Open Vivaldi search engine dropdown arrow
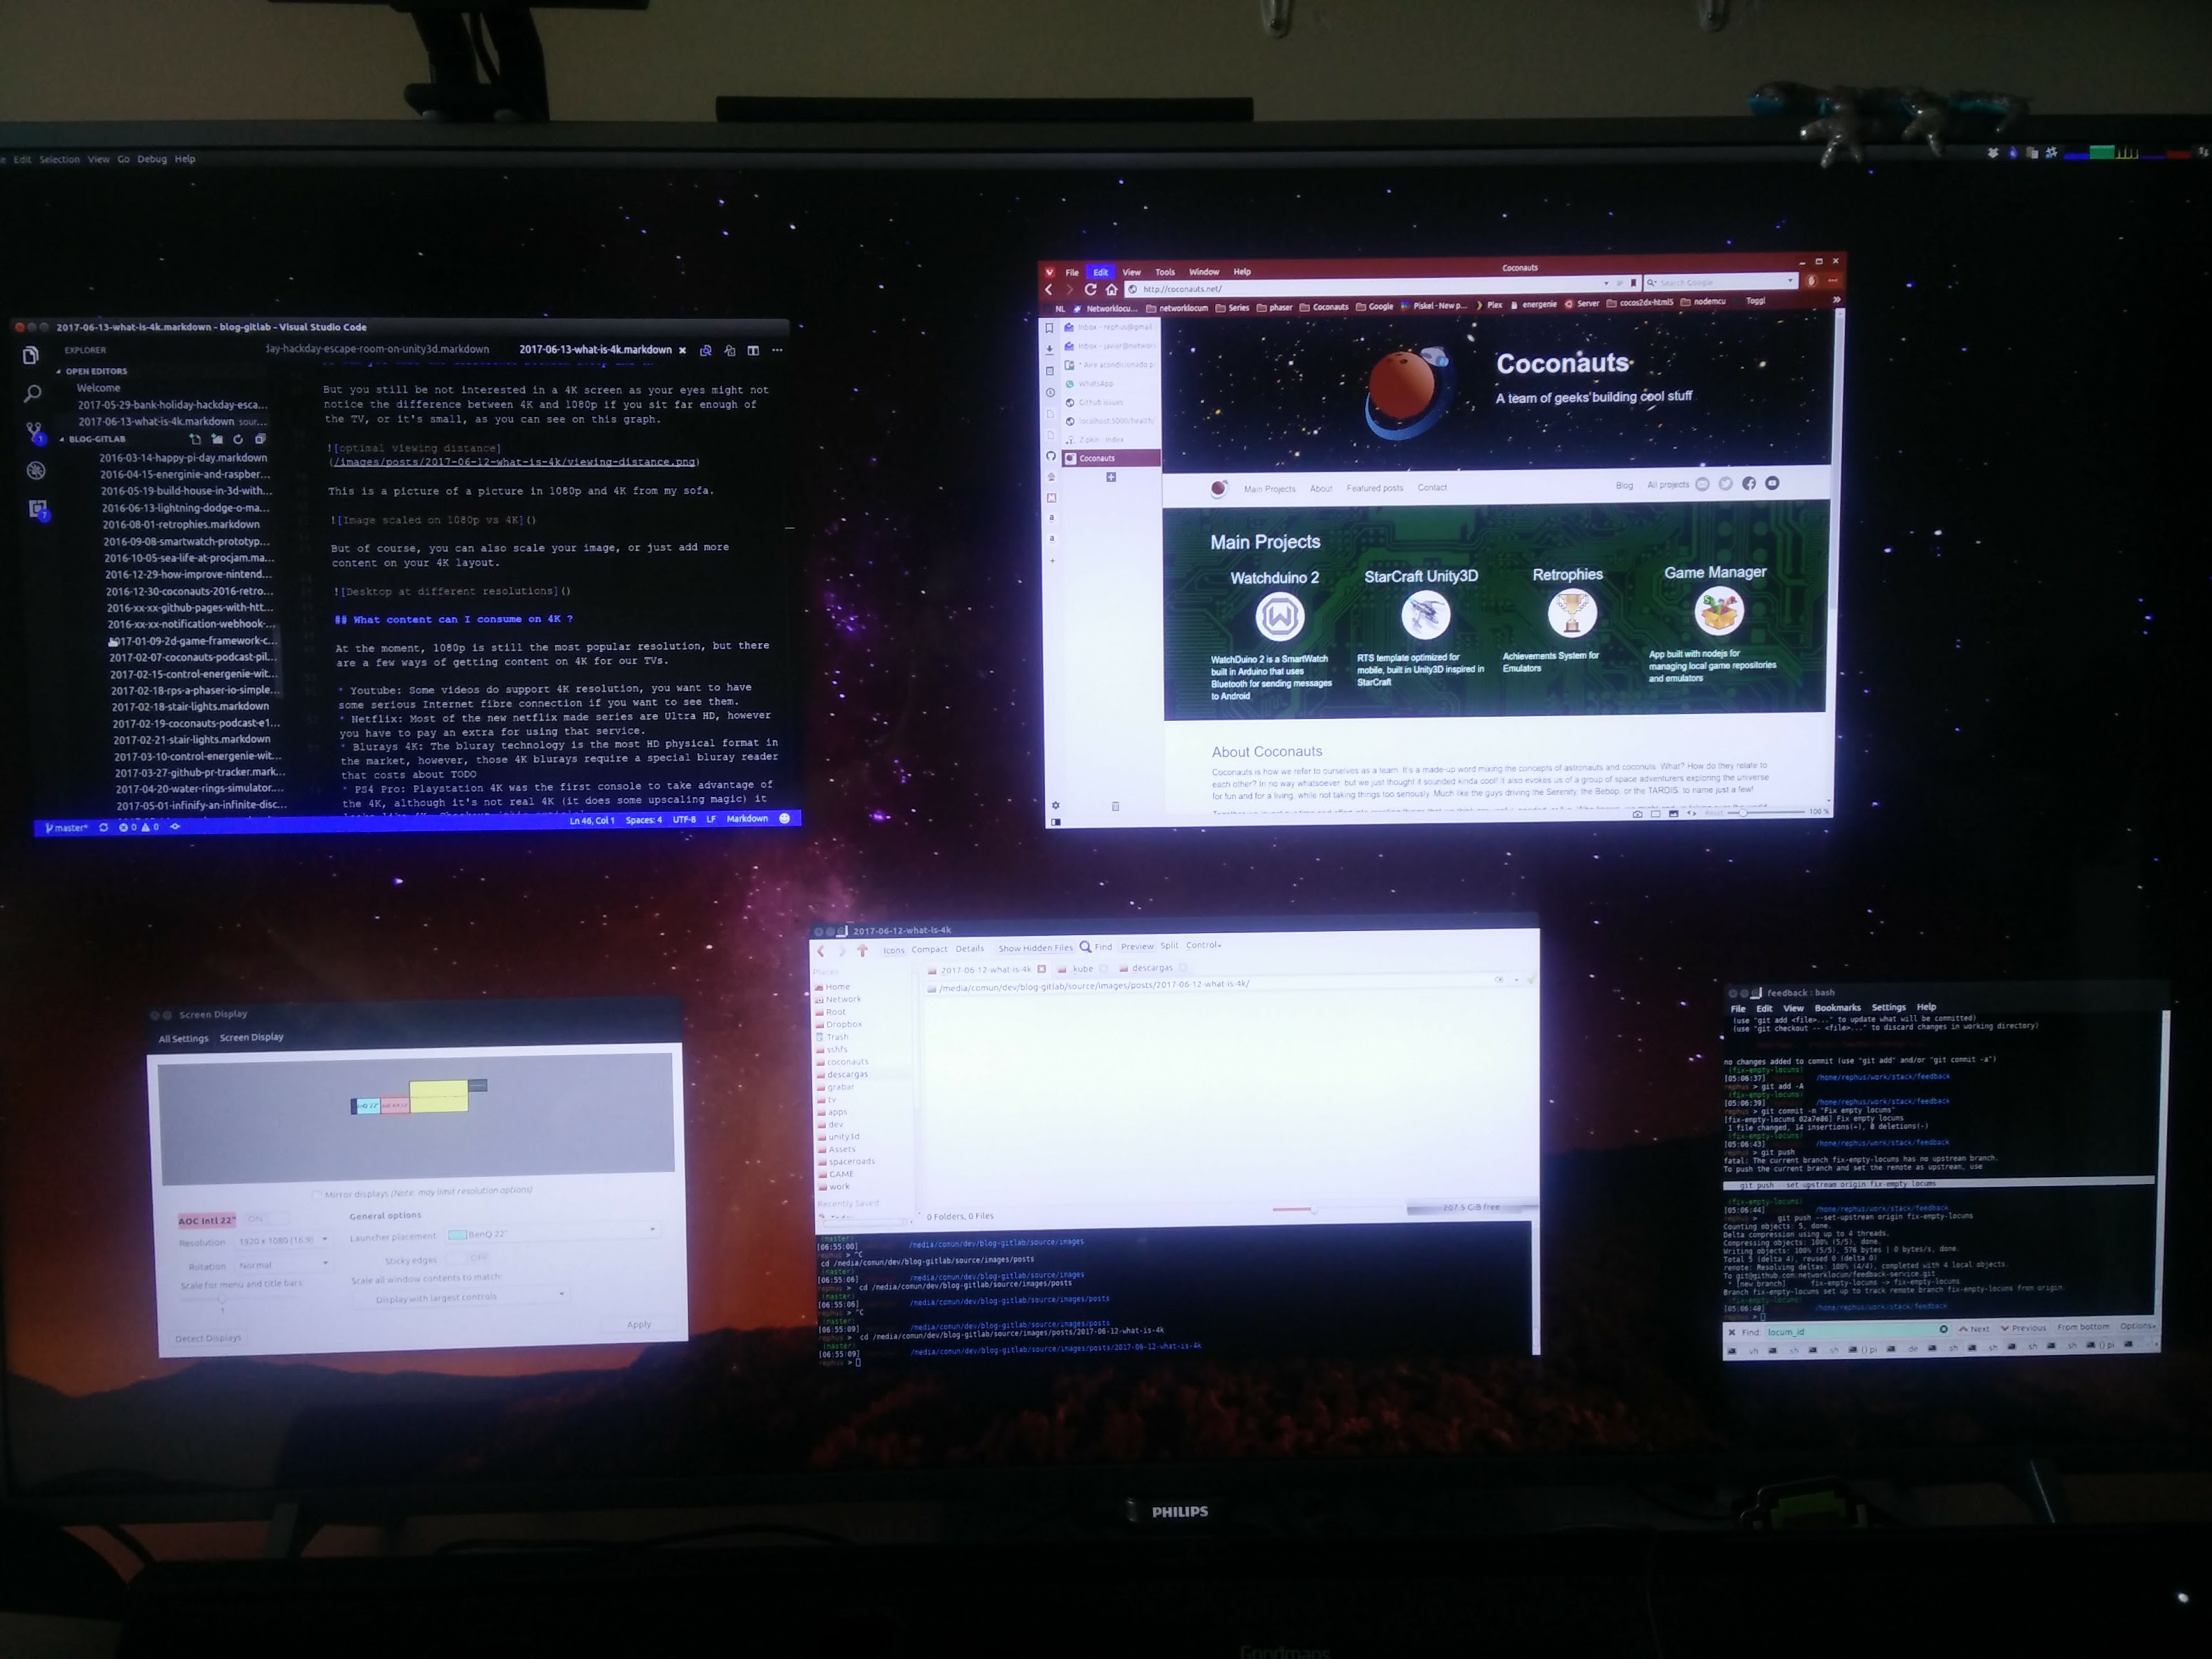2212x1659 pixels. coord(1790,281)
